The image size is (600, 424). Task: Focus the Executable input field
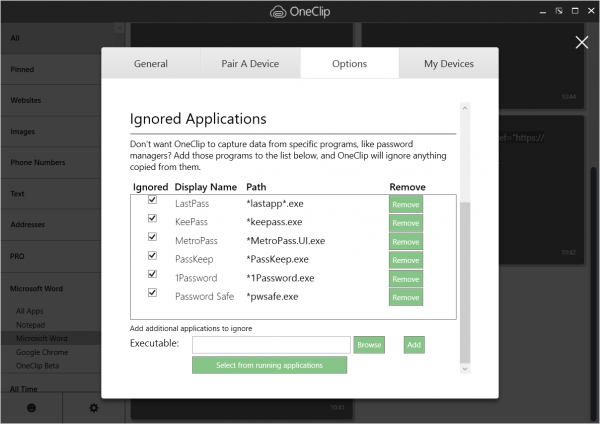pyautogui.click(x=271, y=345)
